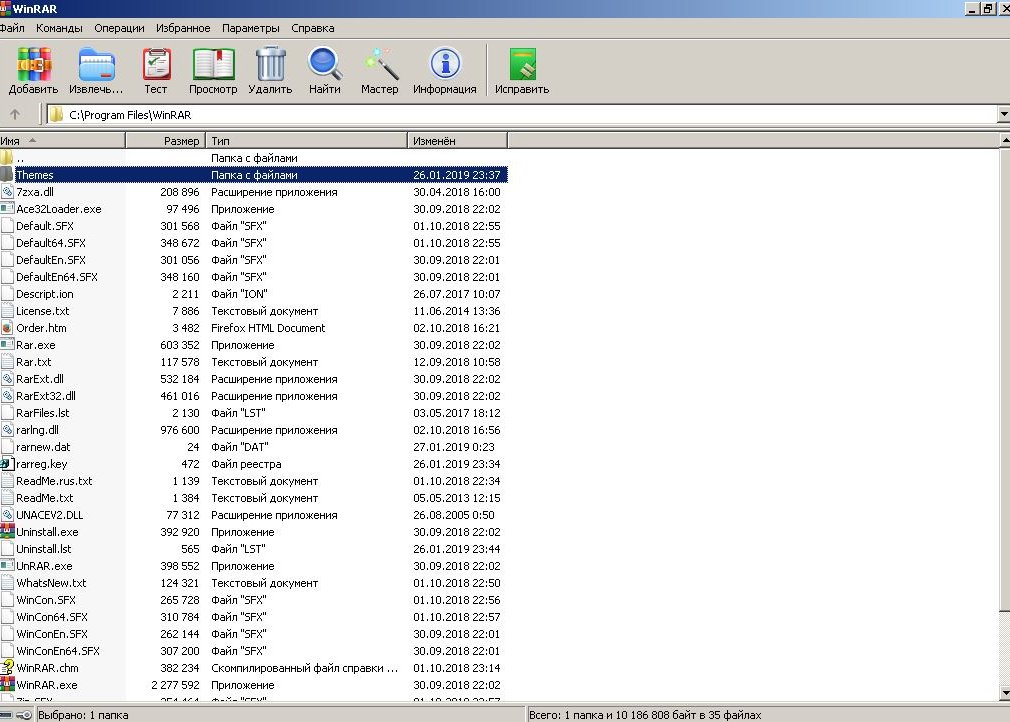Screen dimensions: 1010x722
Task: Sort file list by Размер column
Action: [166, 140]
